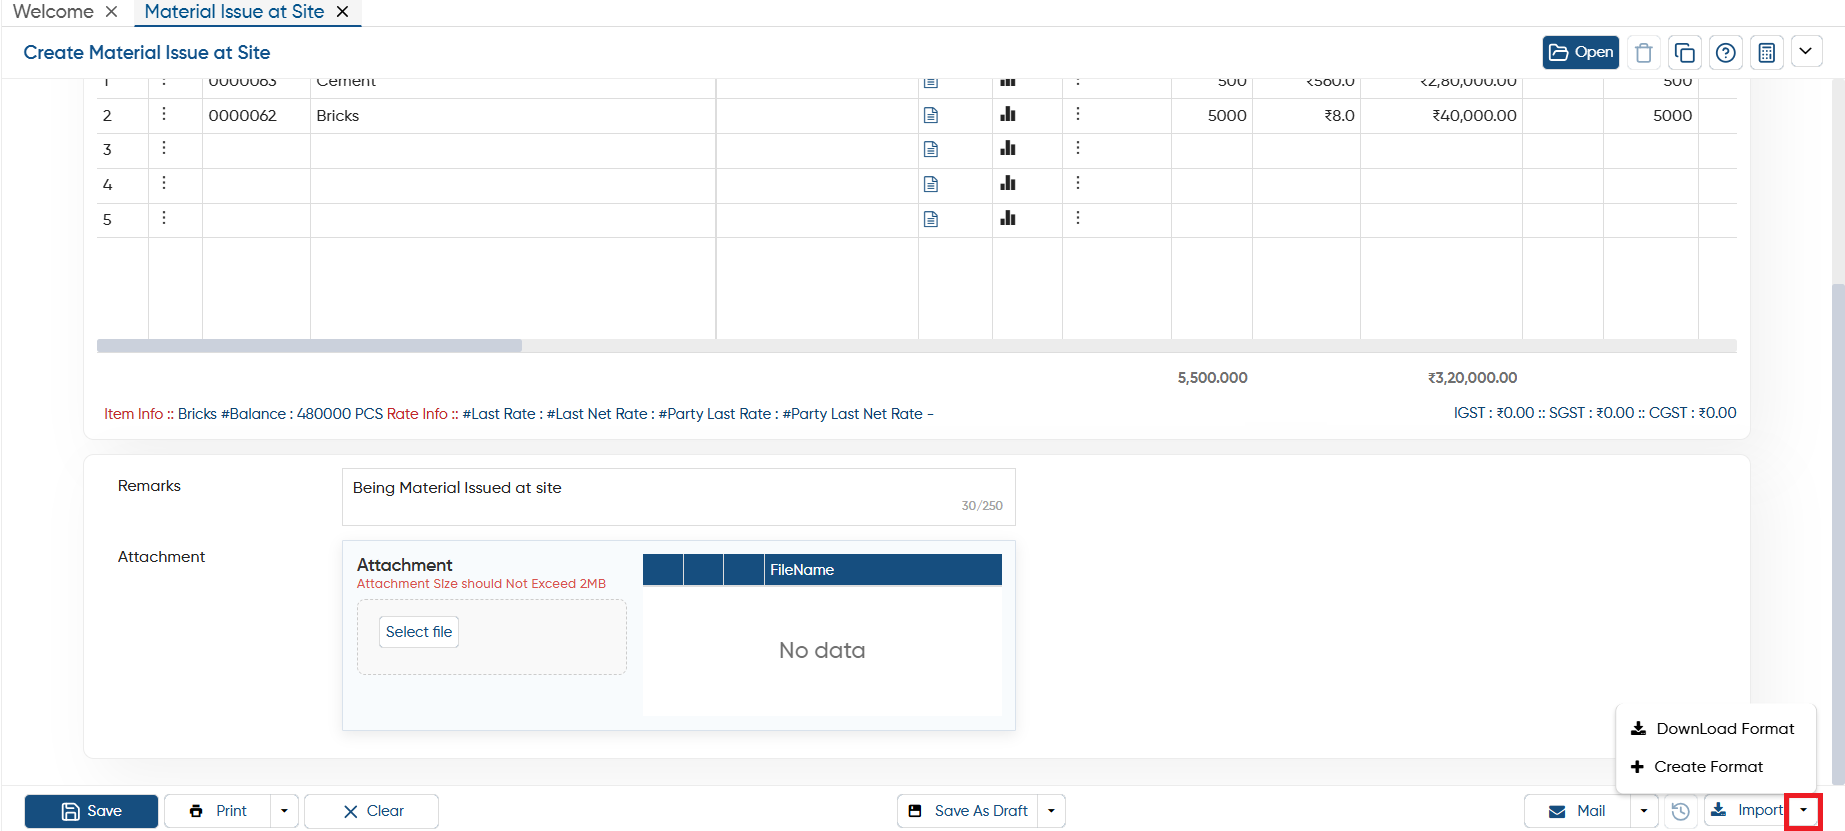Click the grid's horizontal scrollbar thumb
This screenshot has width=1845, height=831.
[x=309, y=345]
